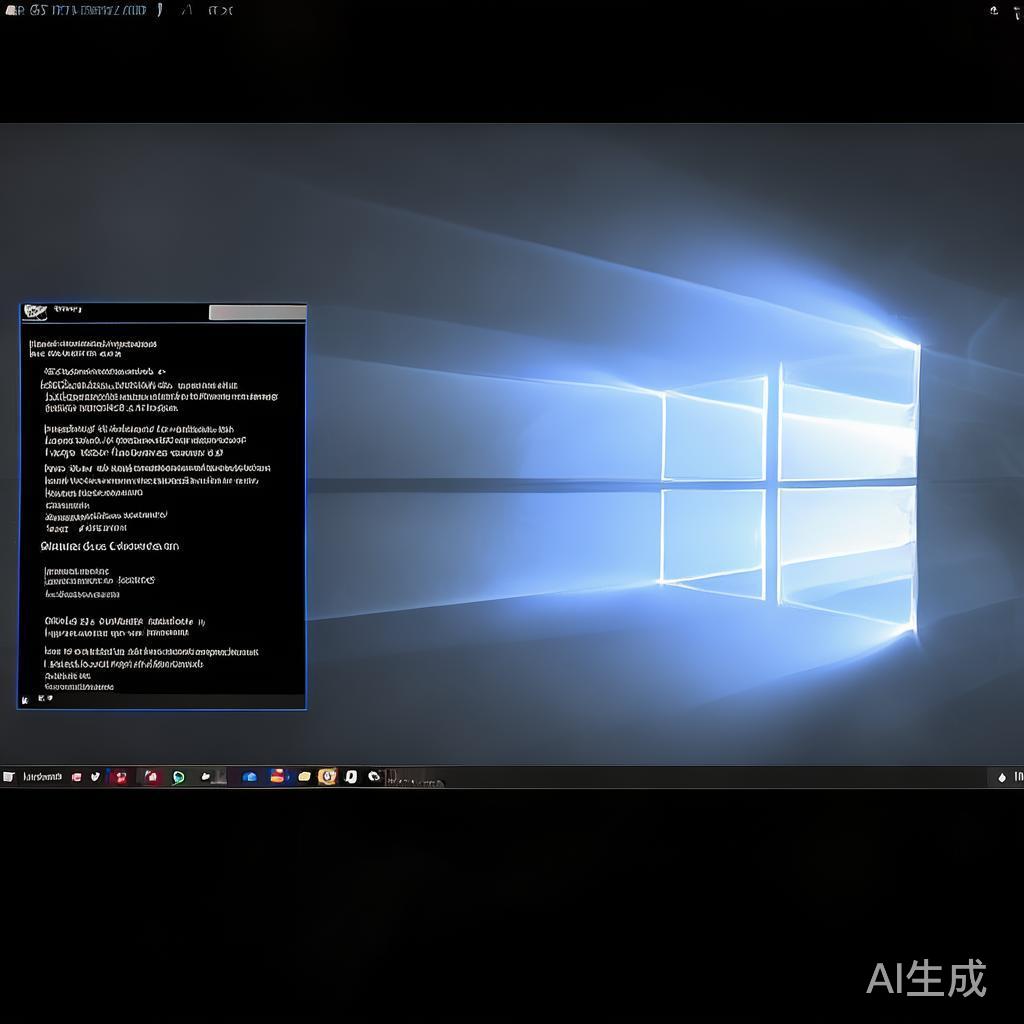
Task: Open the search label beside the Start button
Action: click(42, 777)
